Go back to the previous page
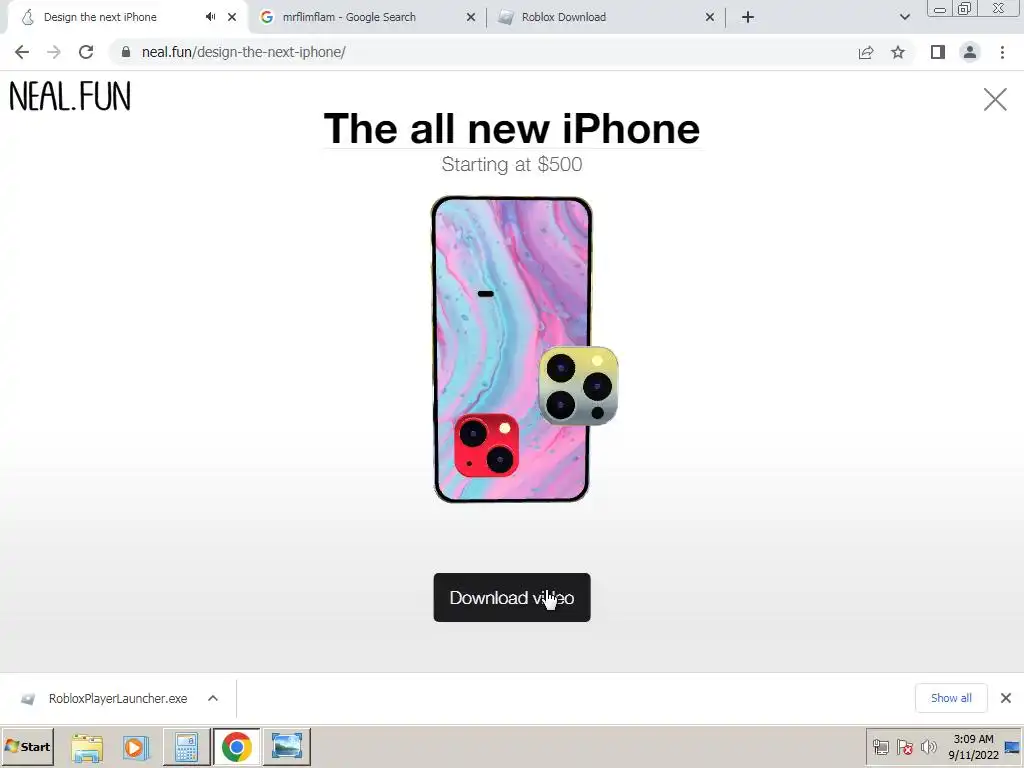 pyautogui.click(x=22, y=52)
